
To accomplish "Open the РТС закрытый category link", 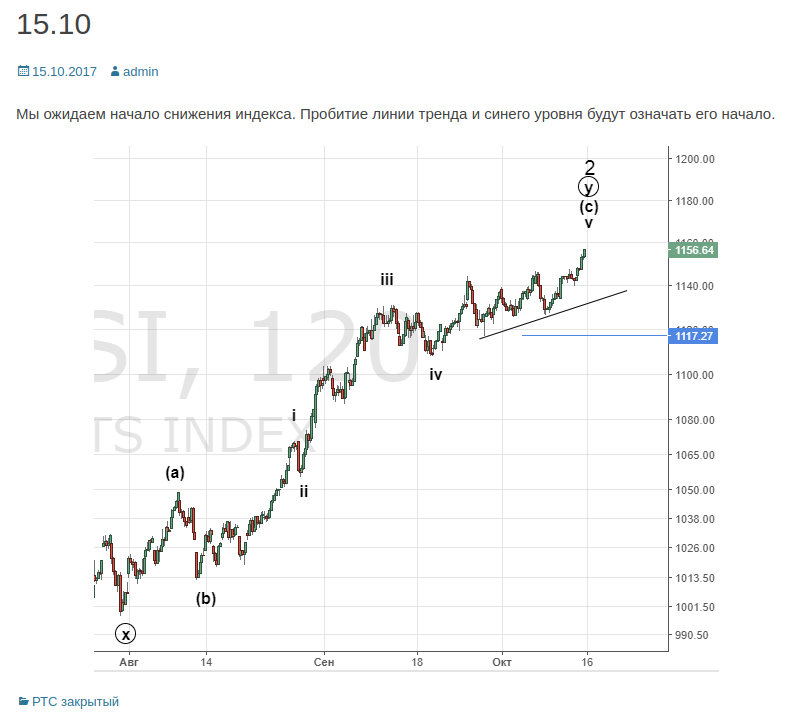I will (x=75, y=701).
